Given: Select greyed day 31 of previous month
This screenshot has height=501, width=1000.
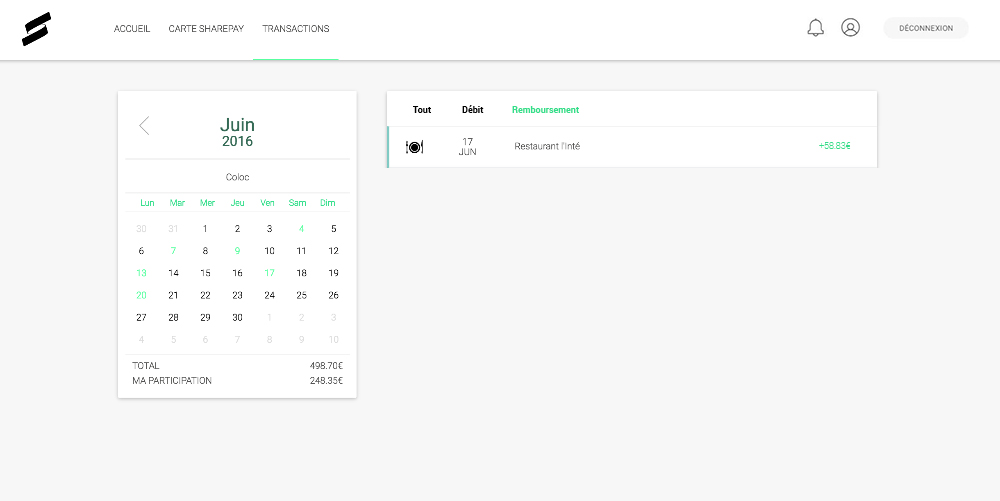Looking at the screenshot, I should pyautogui.click(x=173, y=229).
